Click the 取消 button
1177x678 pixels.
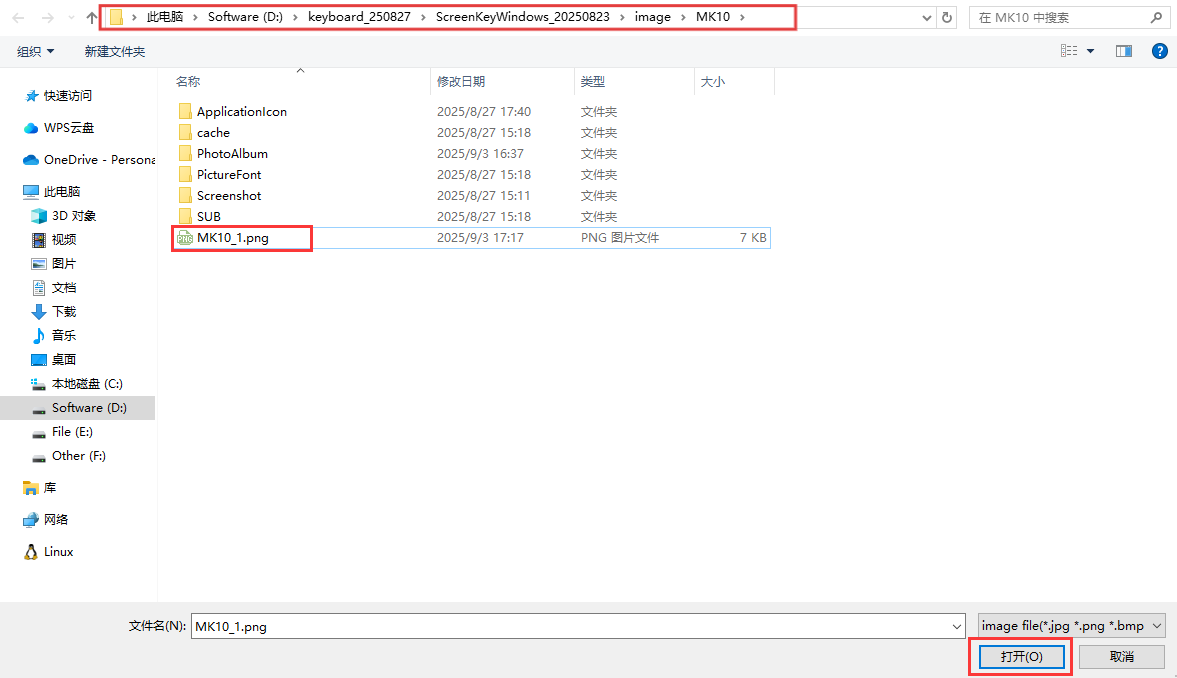click(x=1121, y=657)
